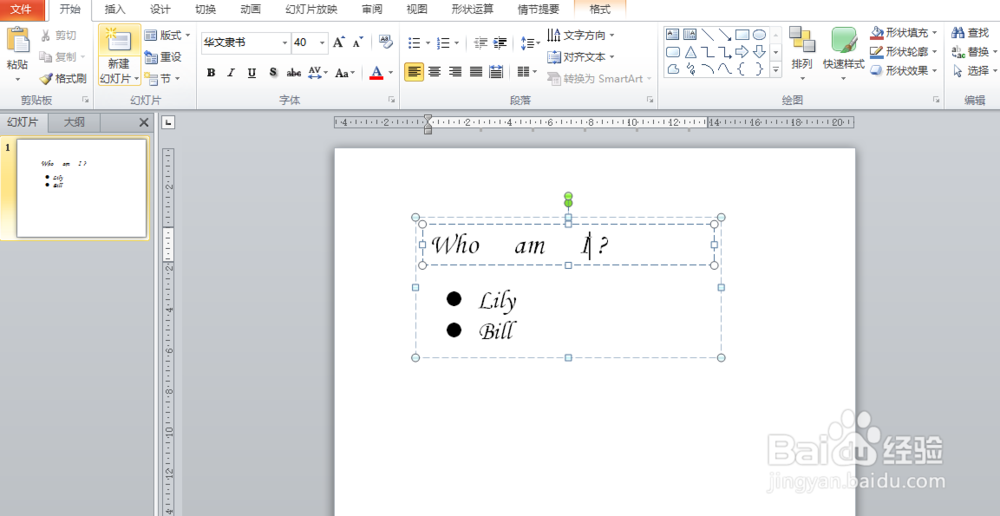Open the font size dropdown showing 40
This screenshot has width=1000, height=516.
tap(322, 43)
